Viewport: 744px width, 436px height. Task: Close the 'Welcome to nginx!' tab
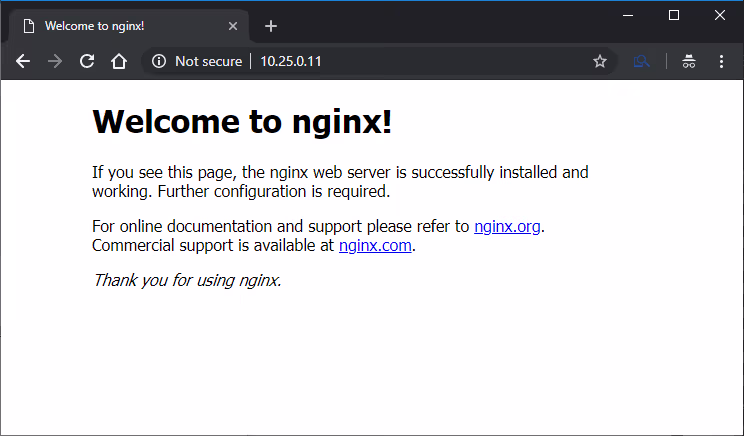coord(233,26)
